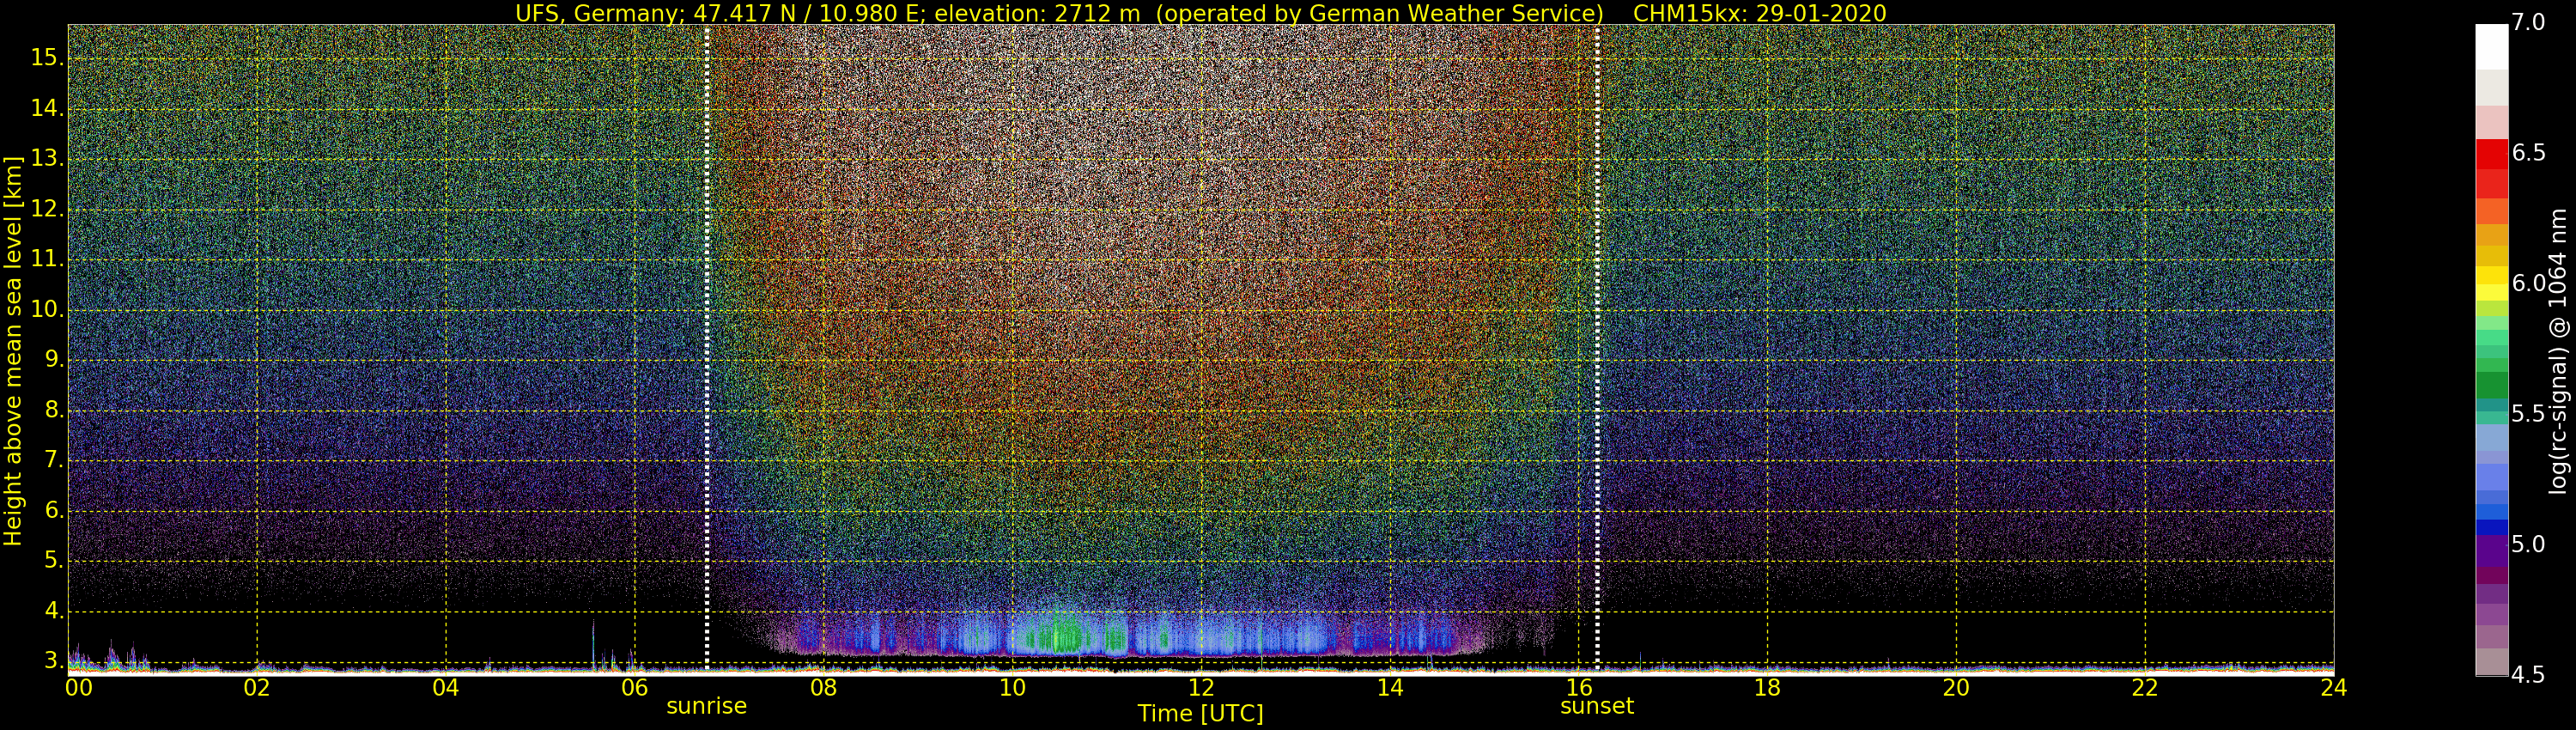Click the y-axis tick label '3.'
Screen dimensions: 2576x730
pos(54,661)
